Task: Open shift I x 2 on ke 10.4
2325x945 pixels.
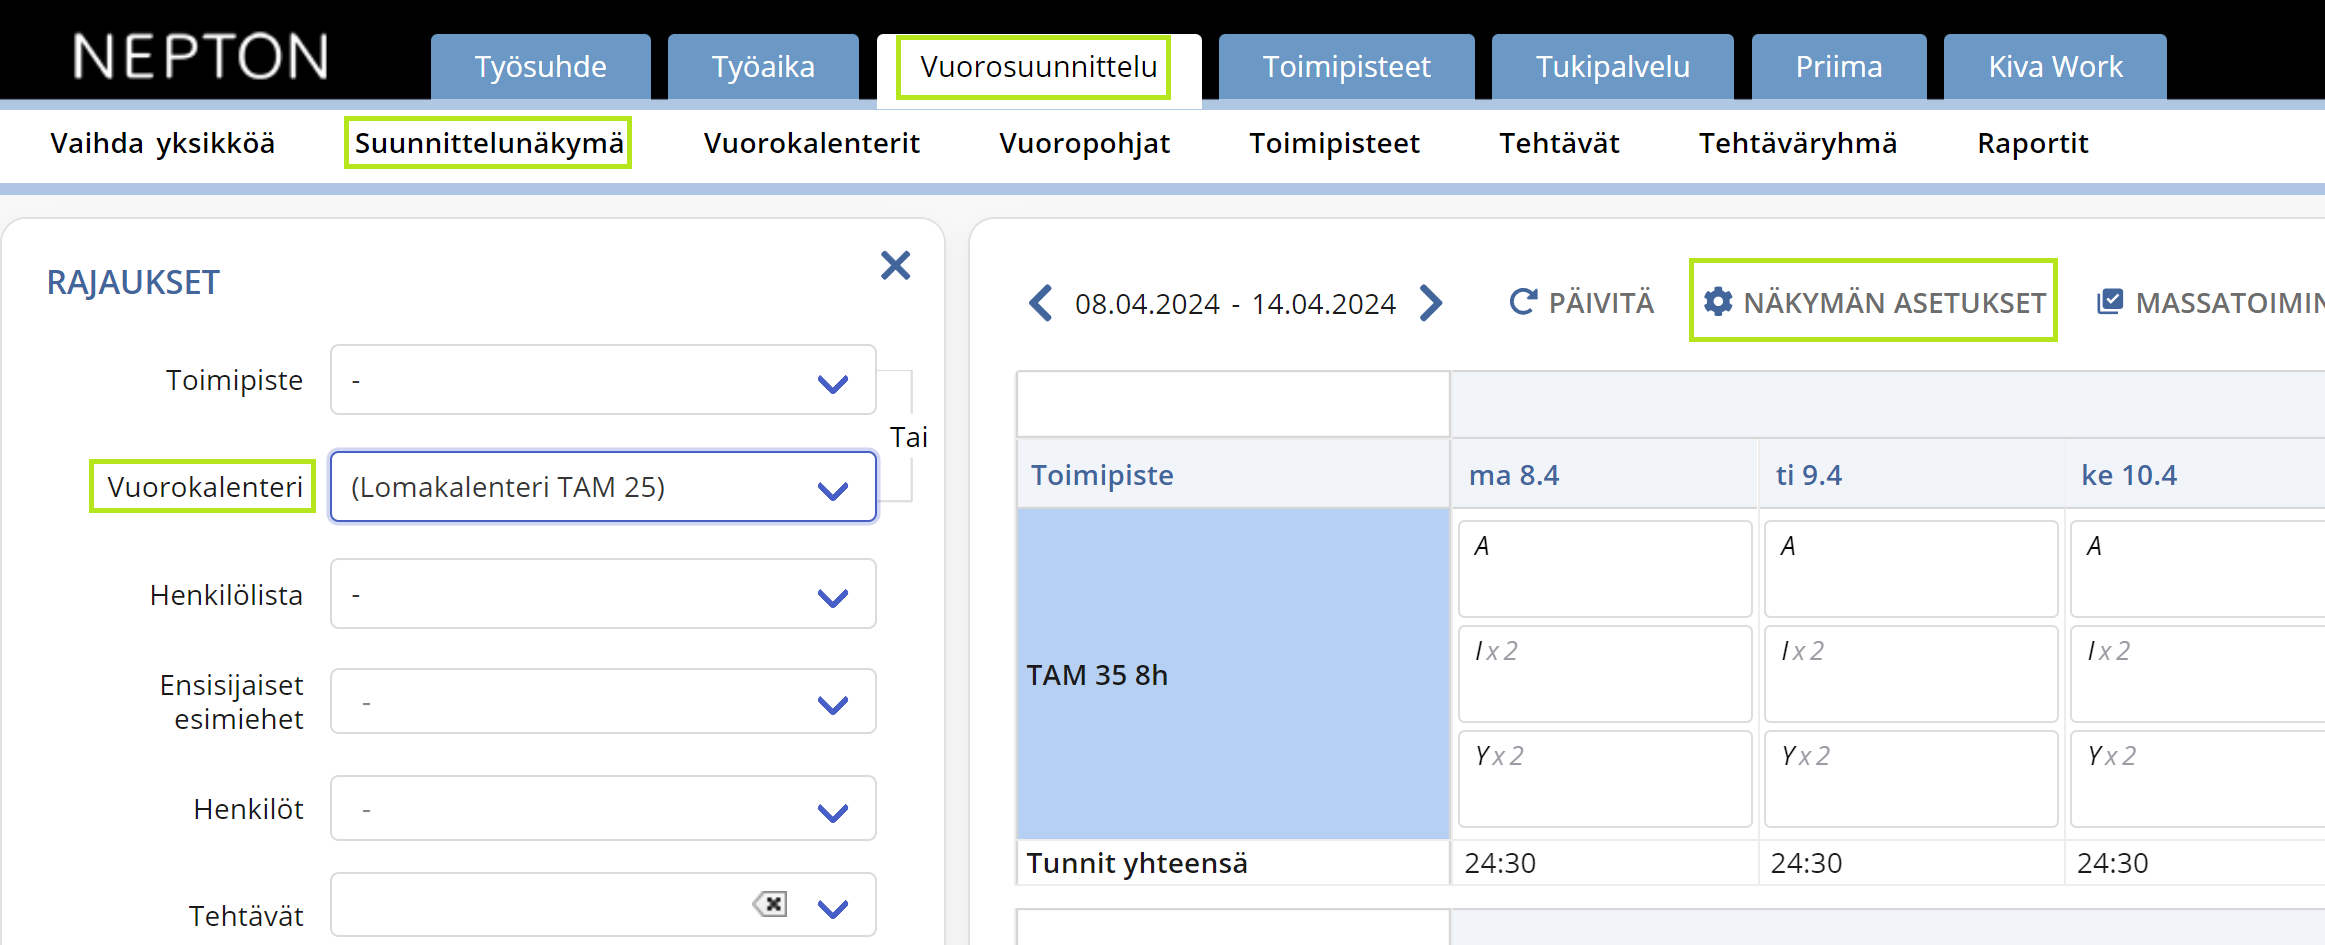Action: tap(2198, 673)
